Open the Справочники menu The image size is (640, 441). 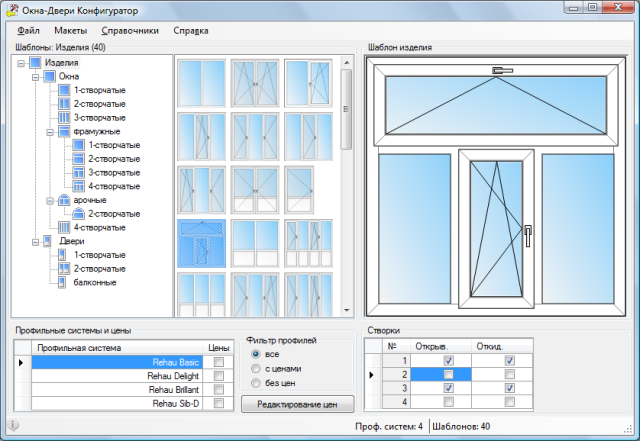pos(130,31)
